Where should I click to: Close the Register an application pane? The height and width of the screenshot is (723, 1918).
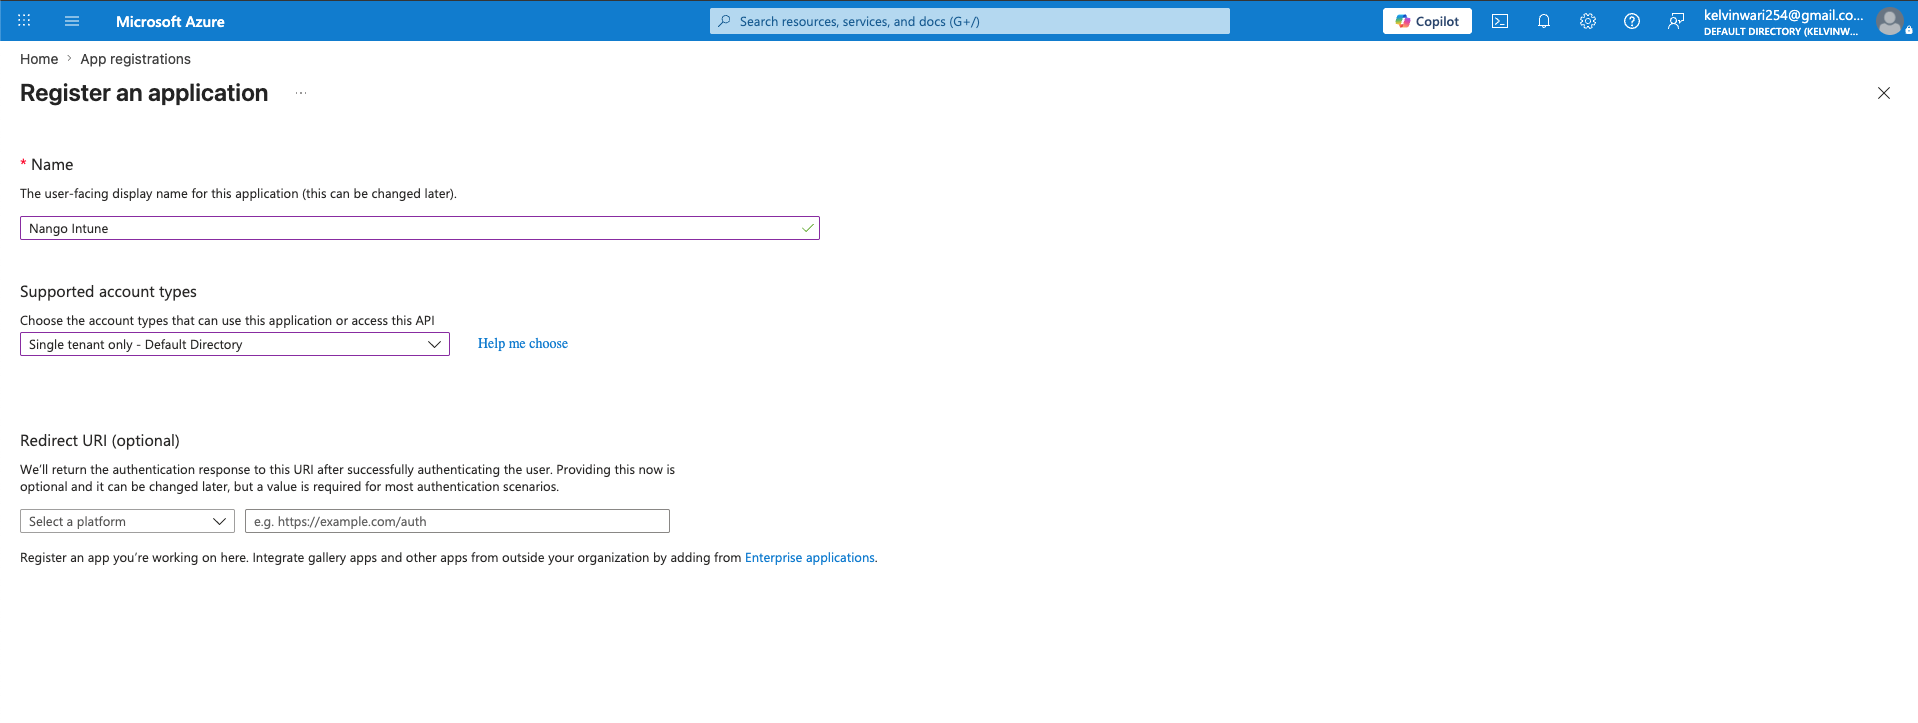pyautogui.click(x=1884, y=93)
